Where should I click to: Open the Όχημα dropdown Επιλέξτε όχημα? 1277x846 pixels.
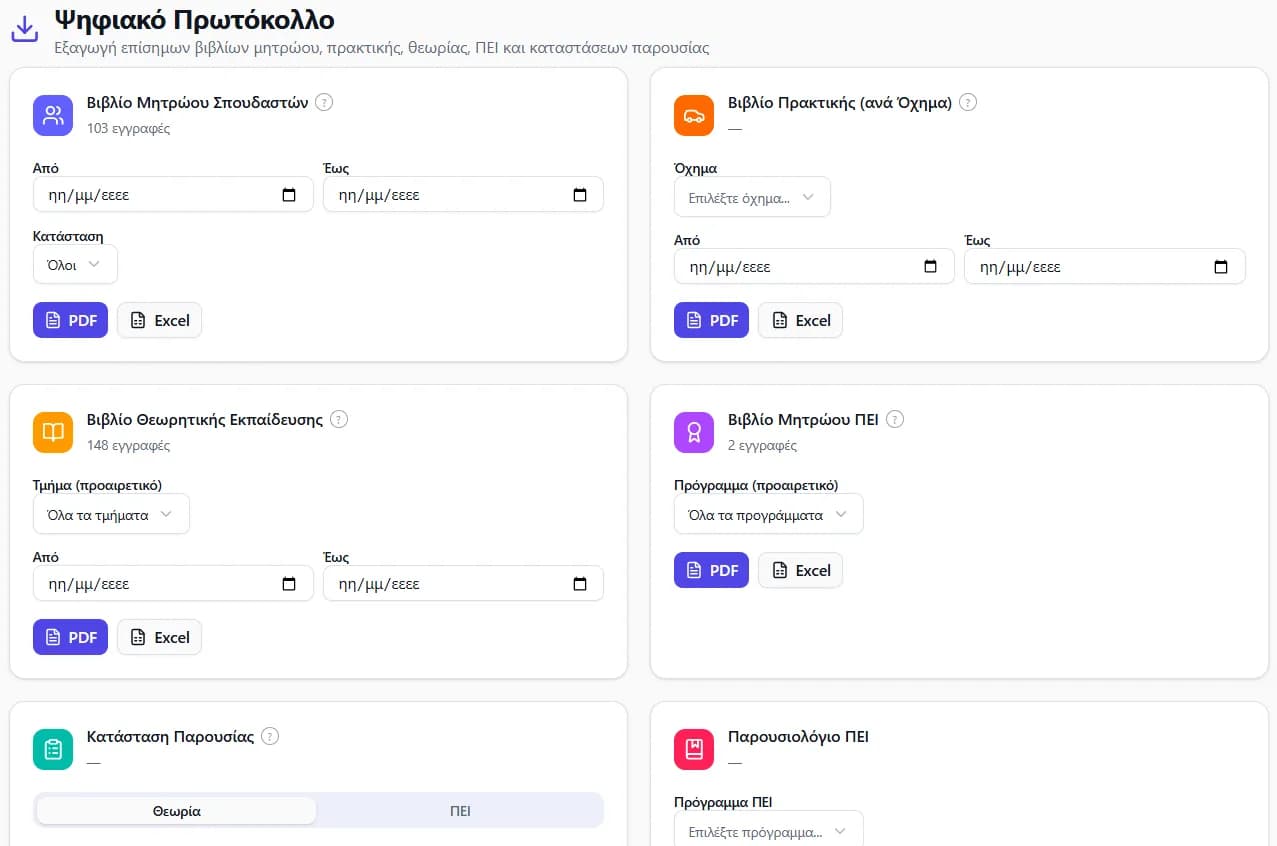[x=752, y=198]
